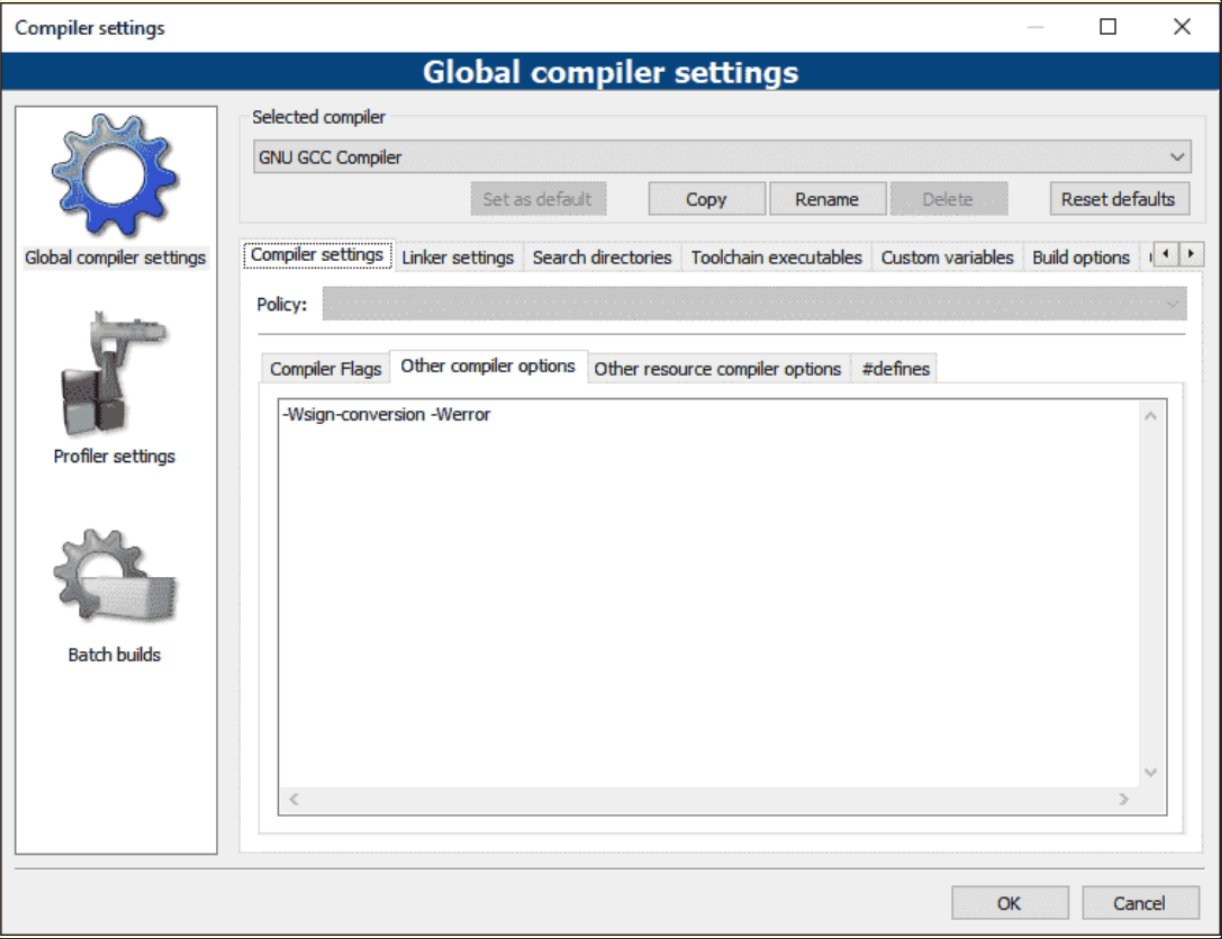Screen dimensions: 1222x939
Task: Click the Rename compiler button
Action: pyautogui.click(x=827, y=199)
